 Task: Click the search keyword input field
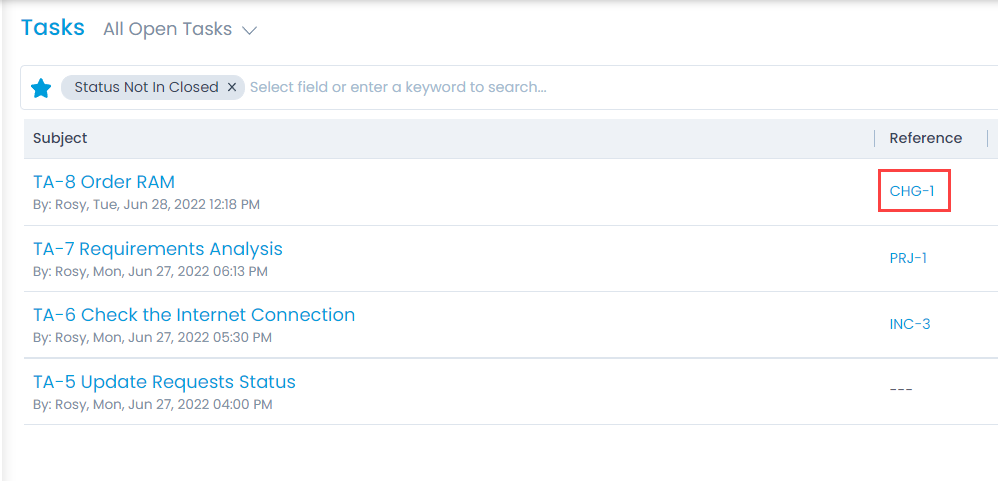(x=500, y=87)
